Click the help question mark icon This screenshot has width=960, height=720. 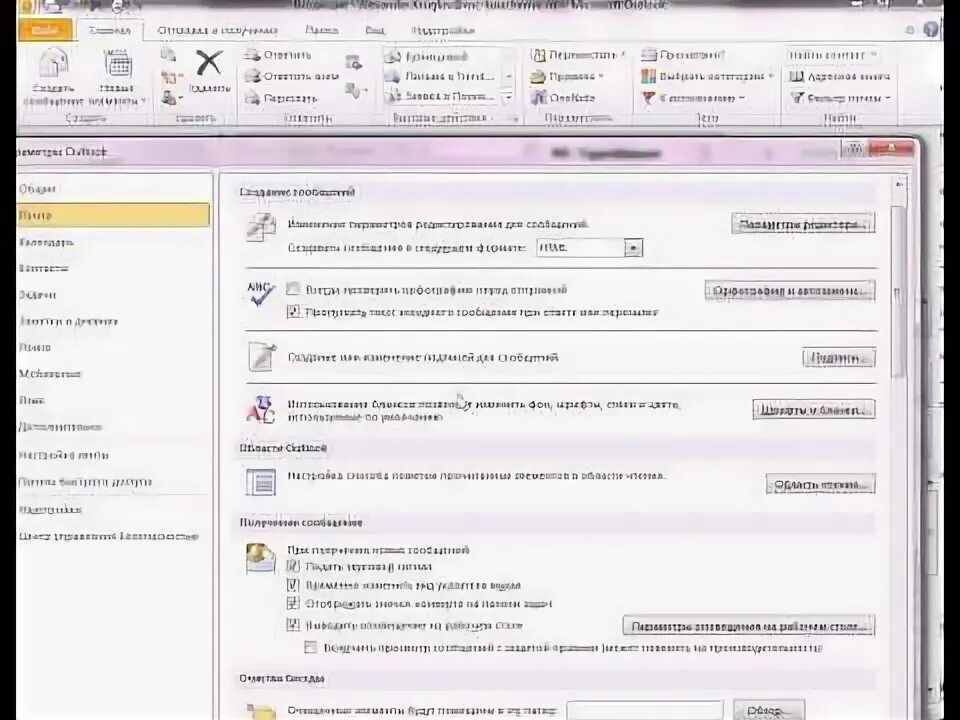click(x=930, y=29)
